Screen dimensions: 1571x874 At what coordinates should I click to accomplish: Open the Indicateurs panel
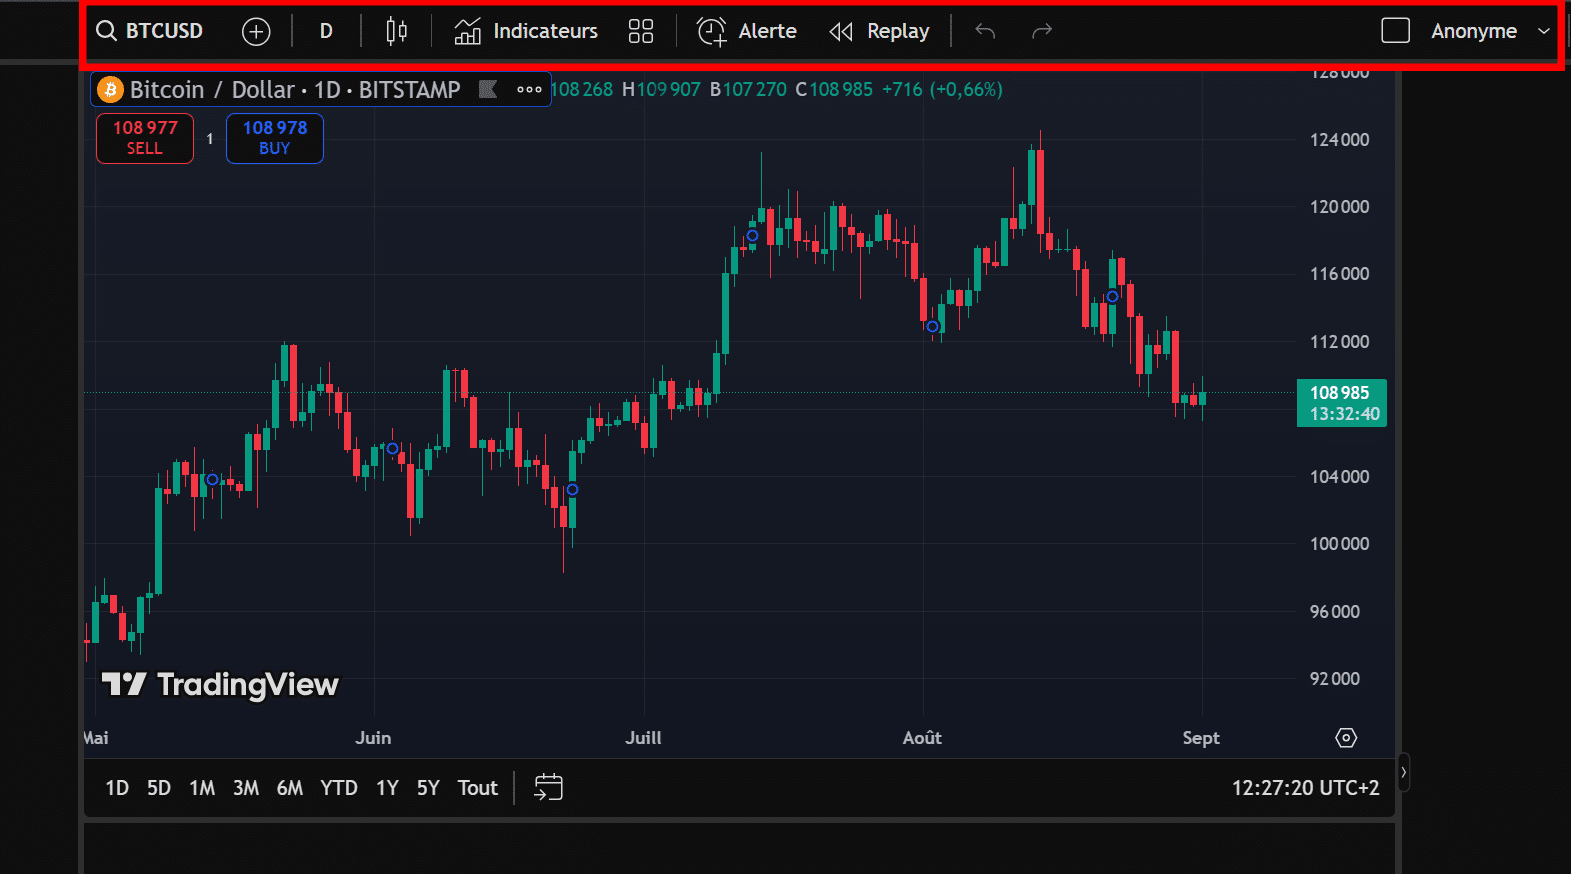526,32
